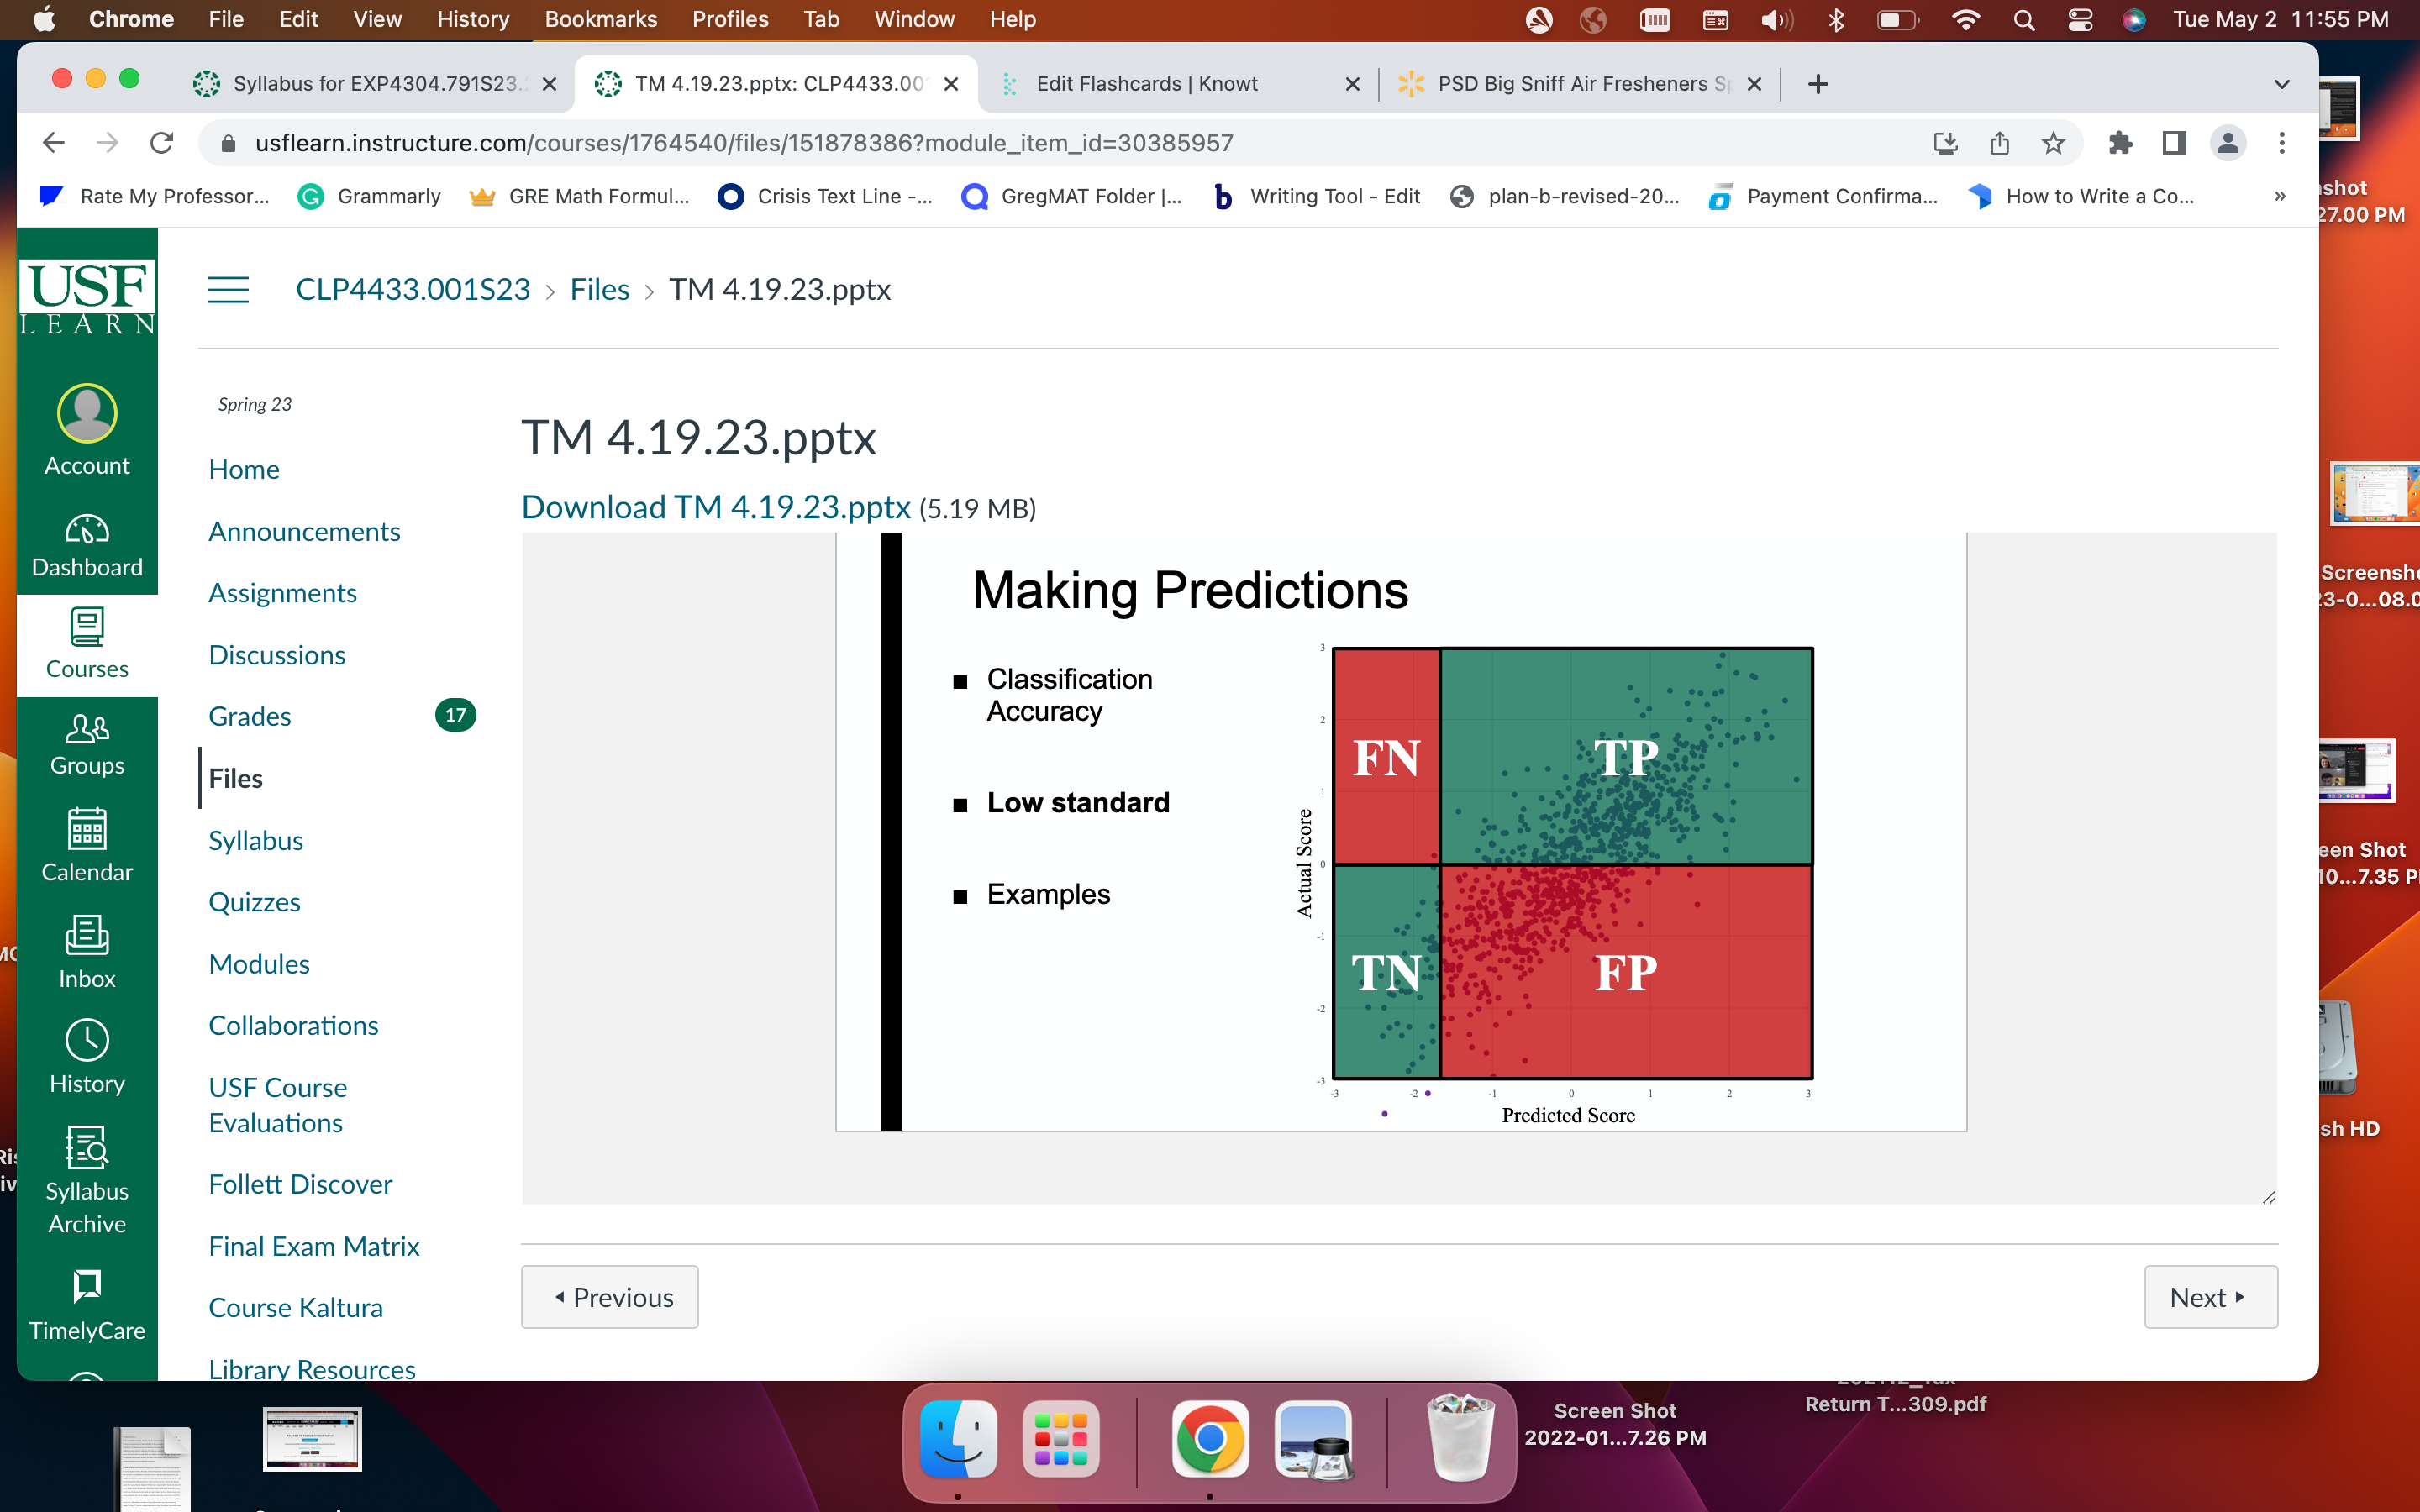2420x1512 pixels.
Task: Navigate to Courses section
Action: pos(87,643)
